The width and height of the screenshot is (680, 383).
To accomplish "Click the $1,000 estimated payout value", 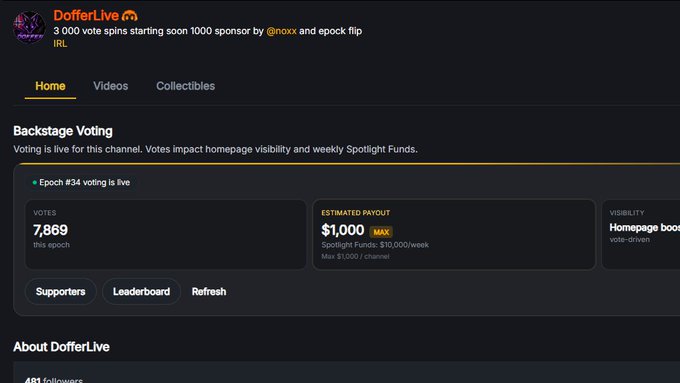I will 343,230.
